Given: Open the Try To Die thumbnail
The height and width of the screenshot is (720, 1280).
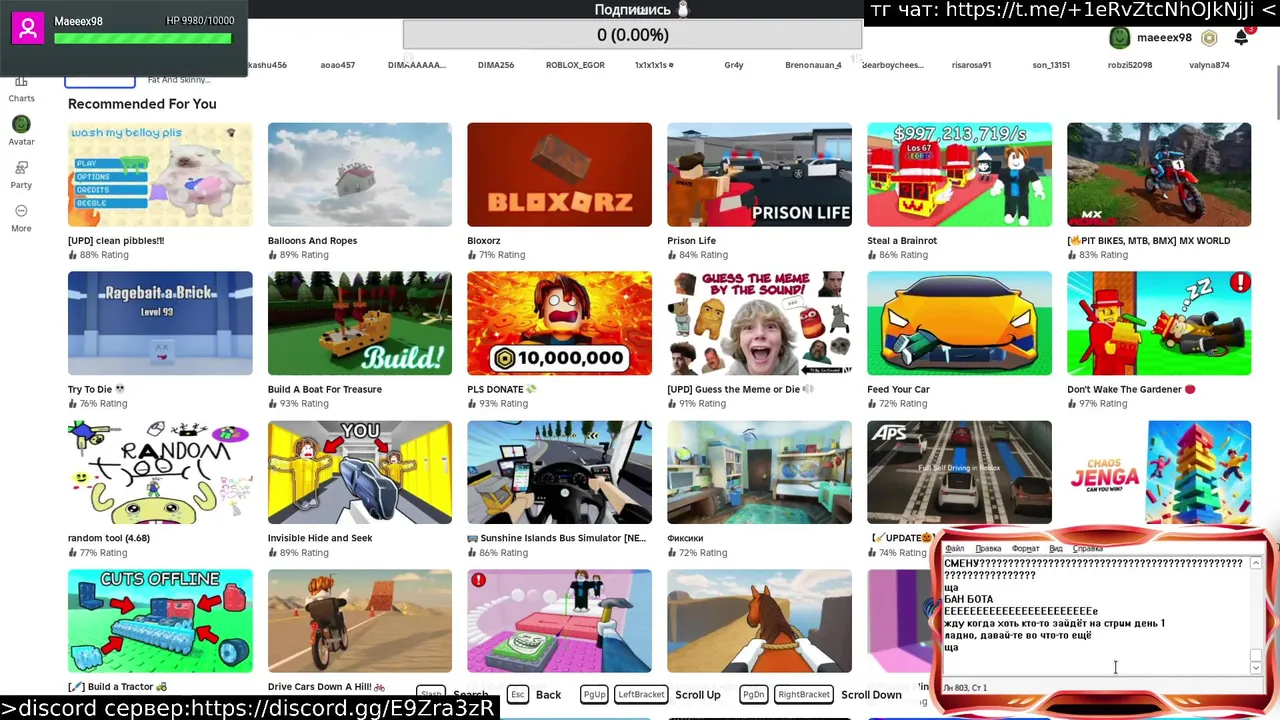Looking at the screenshot, I should click(x=160, y=323).
